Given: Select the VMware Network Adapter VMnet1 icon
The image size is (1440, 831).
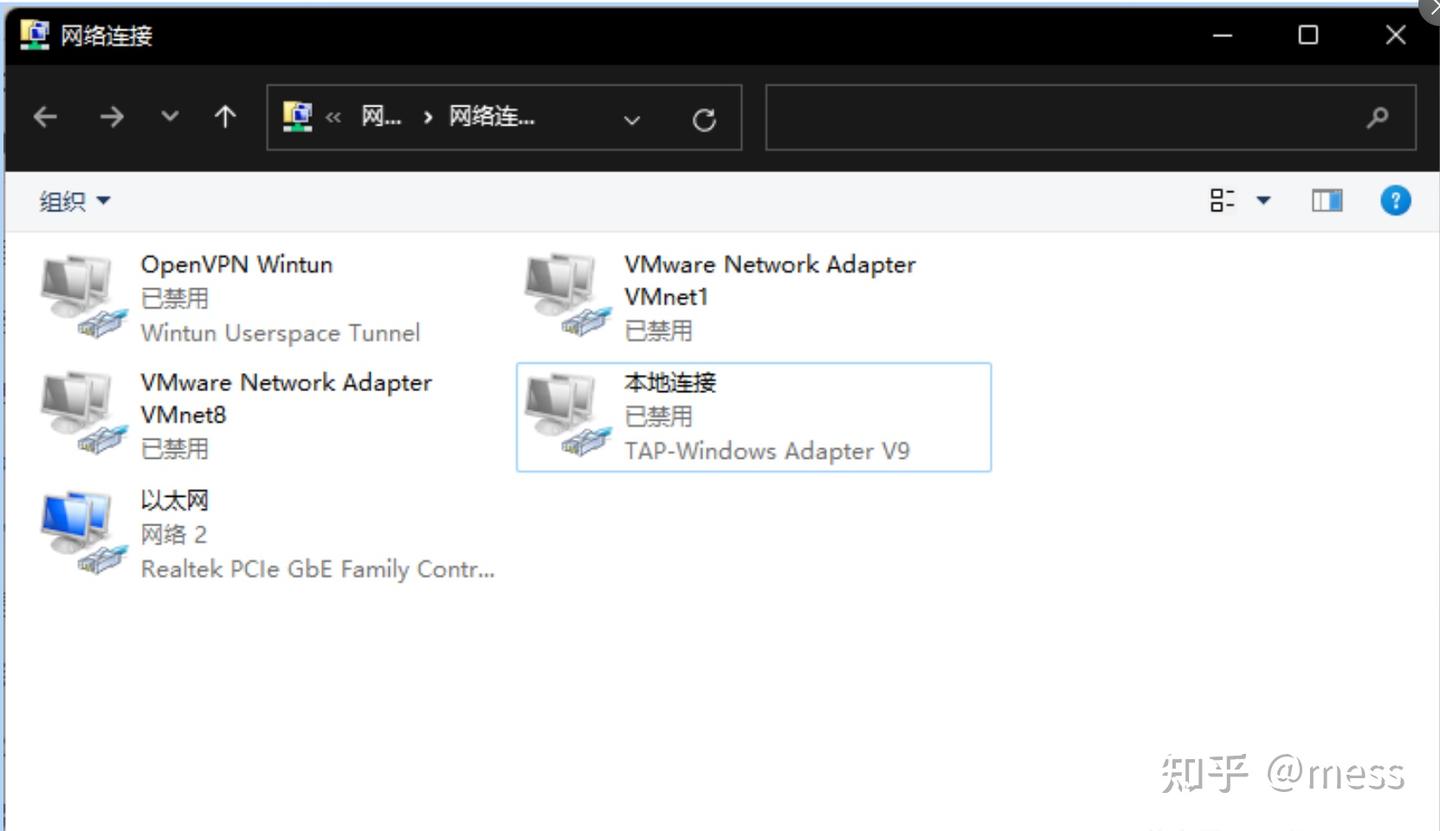Looking at the screenshot, I should point(568,297).
